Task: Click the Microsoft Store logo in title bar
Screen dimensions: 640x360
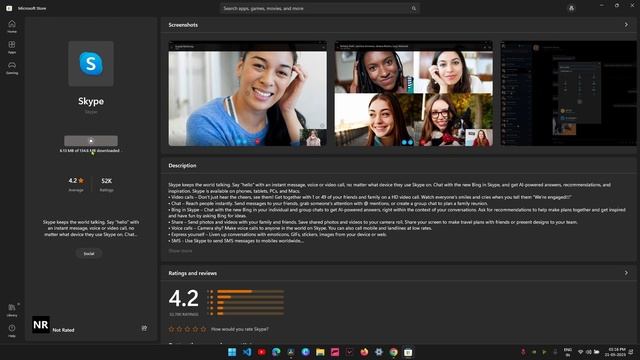Action: pyautogui.click(x=9, y=8)
